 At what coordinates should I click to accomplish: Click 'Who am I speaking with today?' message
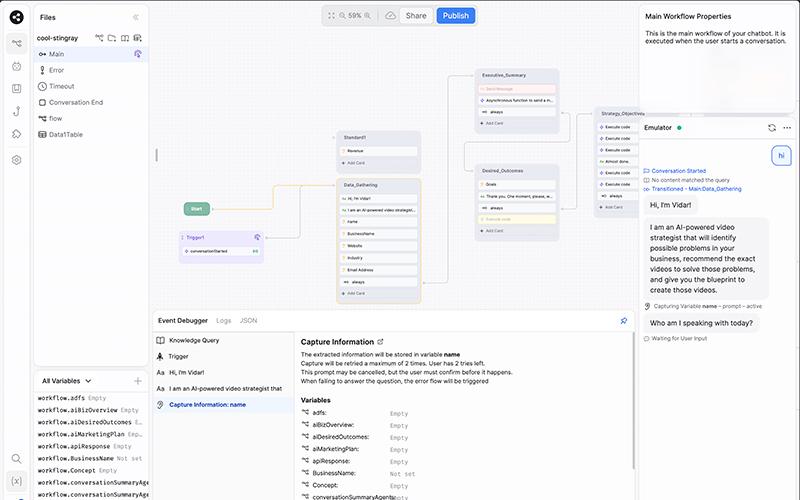click(x=701, y=323)
